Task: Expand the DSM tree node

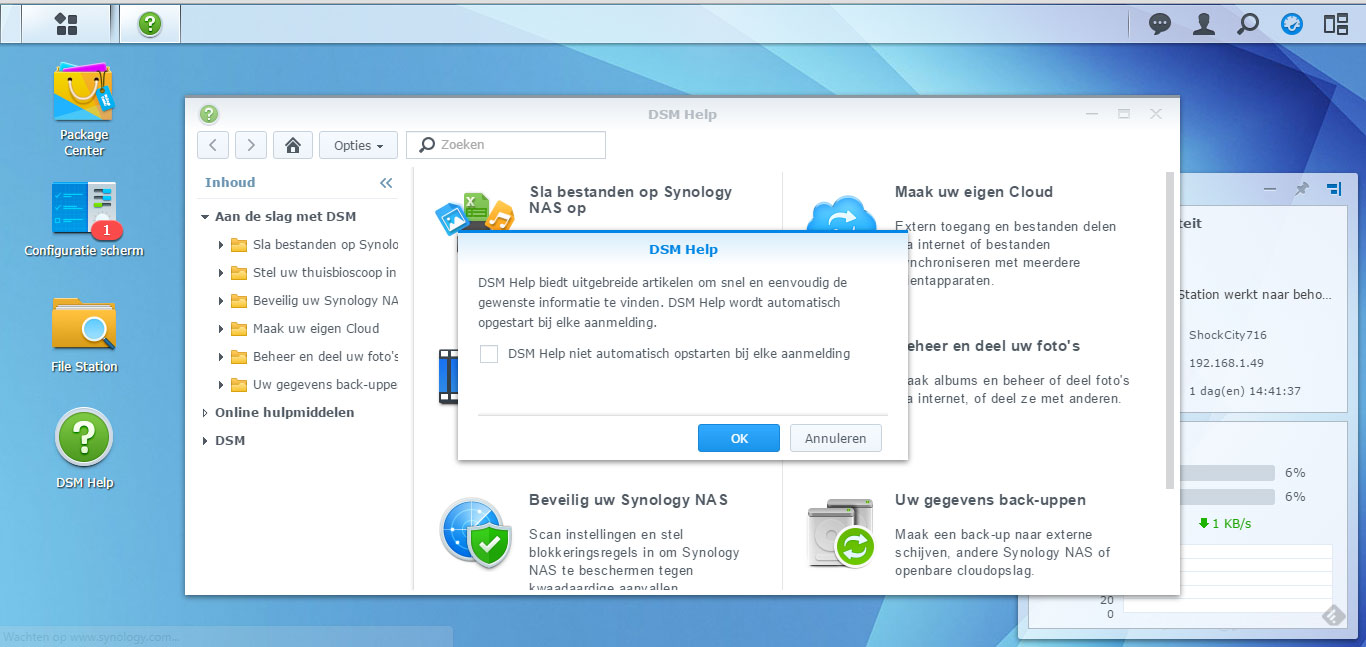Action: (x=204, y=441)
